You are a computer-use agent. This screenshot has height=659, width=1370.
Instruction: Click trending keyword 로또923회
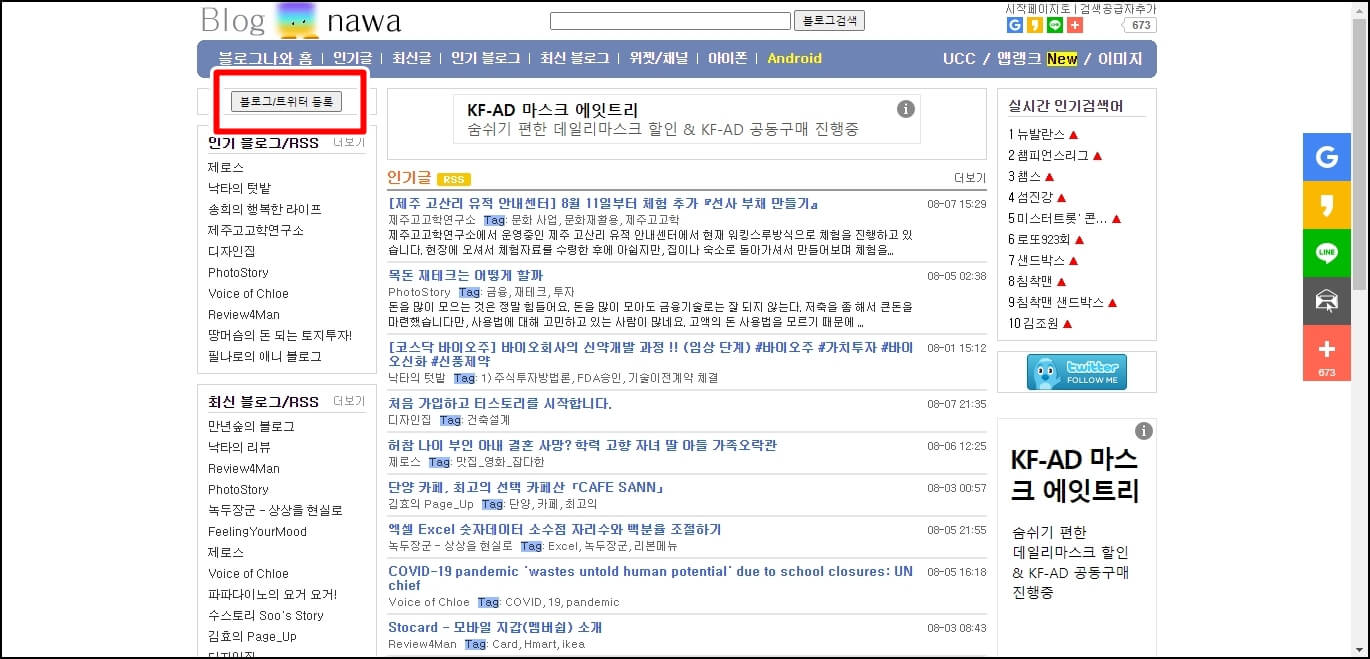[x=1044, y=239]
